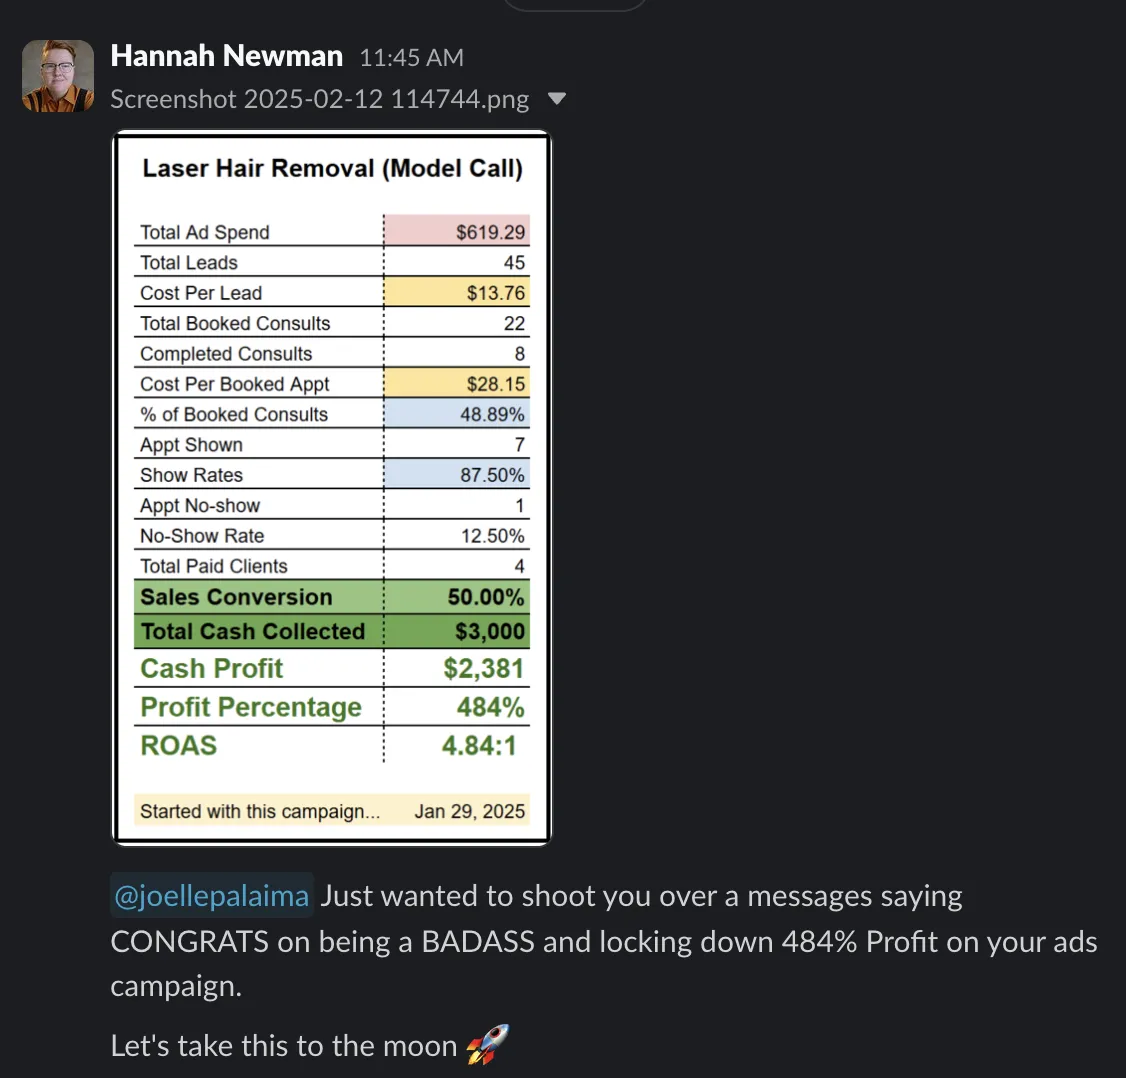This screenshot has width=1126, height=1078.
Task: Click the pink Total Ad Spend $619.29 cell
Action: 458,232
